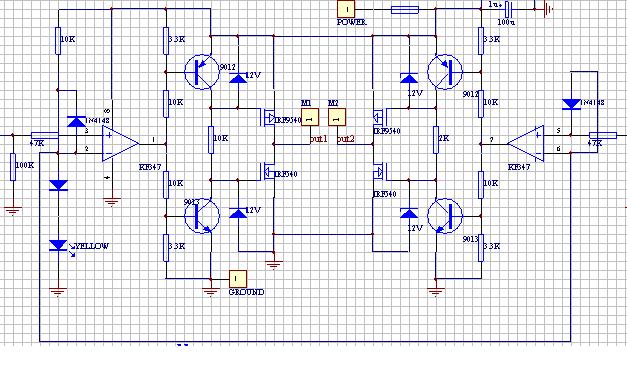Image resolution: width=627 pixels, height=384 pixels.
Task: Click the left IRF540 MOSFET symbol
Action: pyautogui.click(x=268, y=172)
